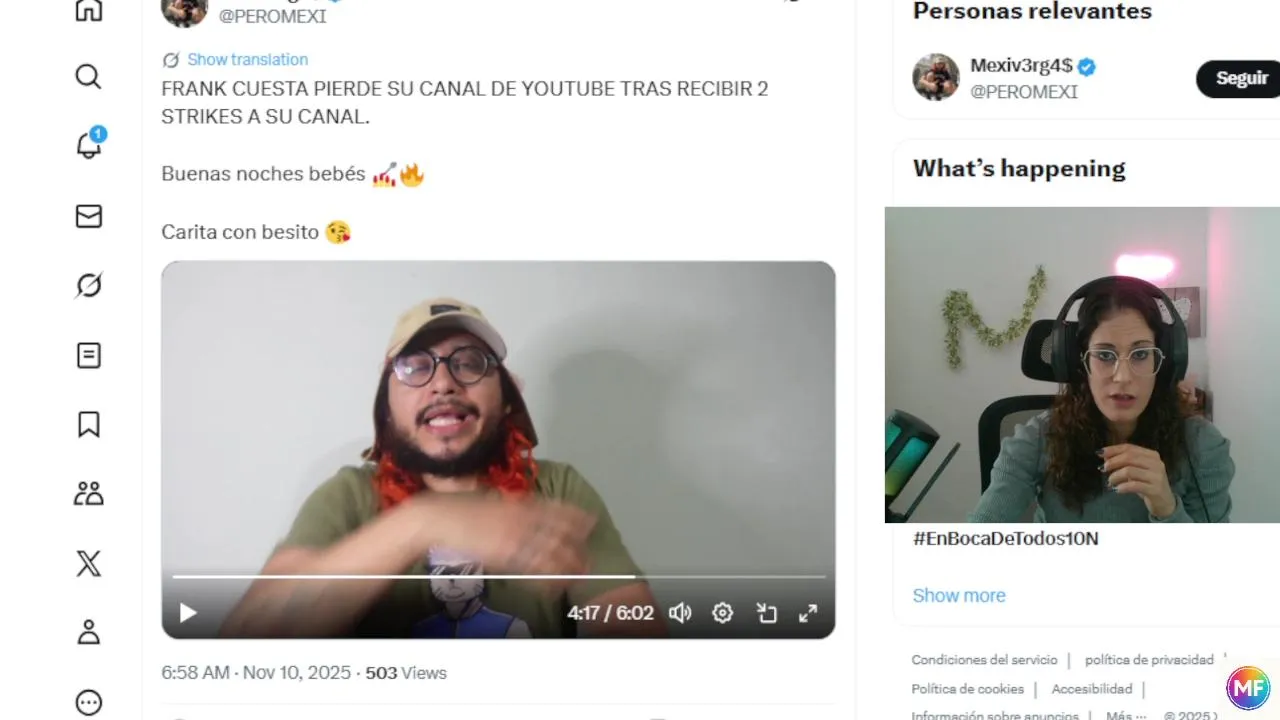The image size is (1280, 720).
Task: Play the tweet video
Action: pos(187,613)
